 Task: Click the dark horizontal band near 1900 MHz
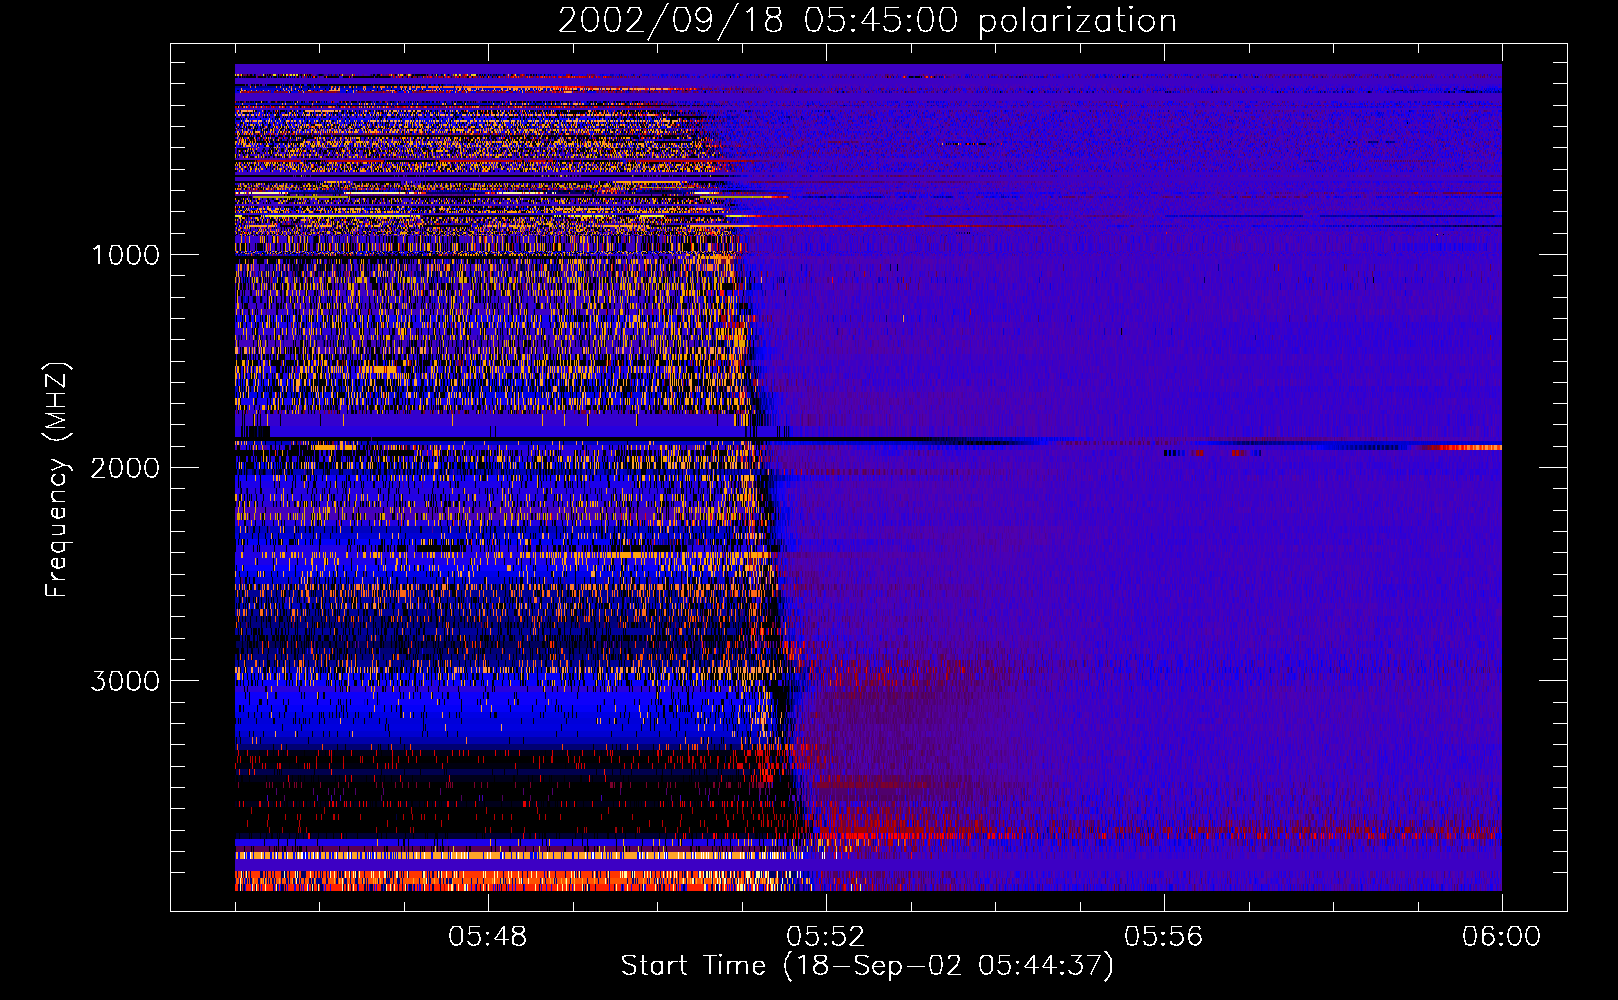pyautogui.click(x=640, y=440)
